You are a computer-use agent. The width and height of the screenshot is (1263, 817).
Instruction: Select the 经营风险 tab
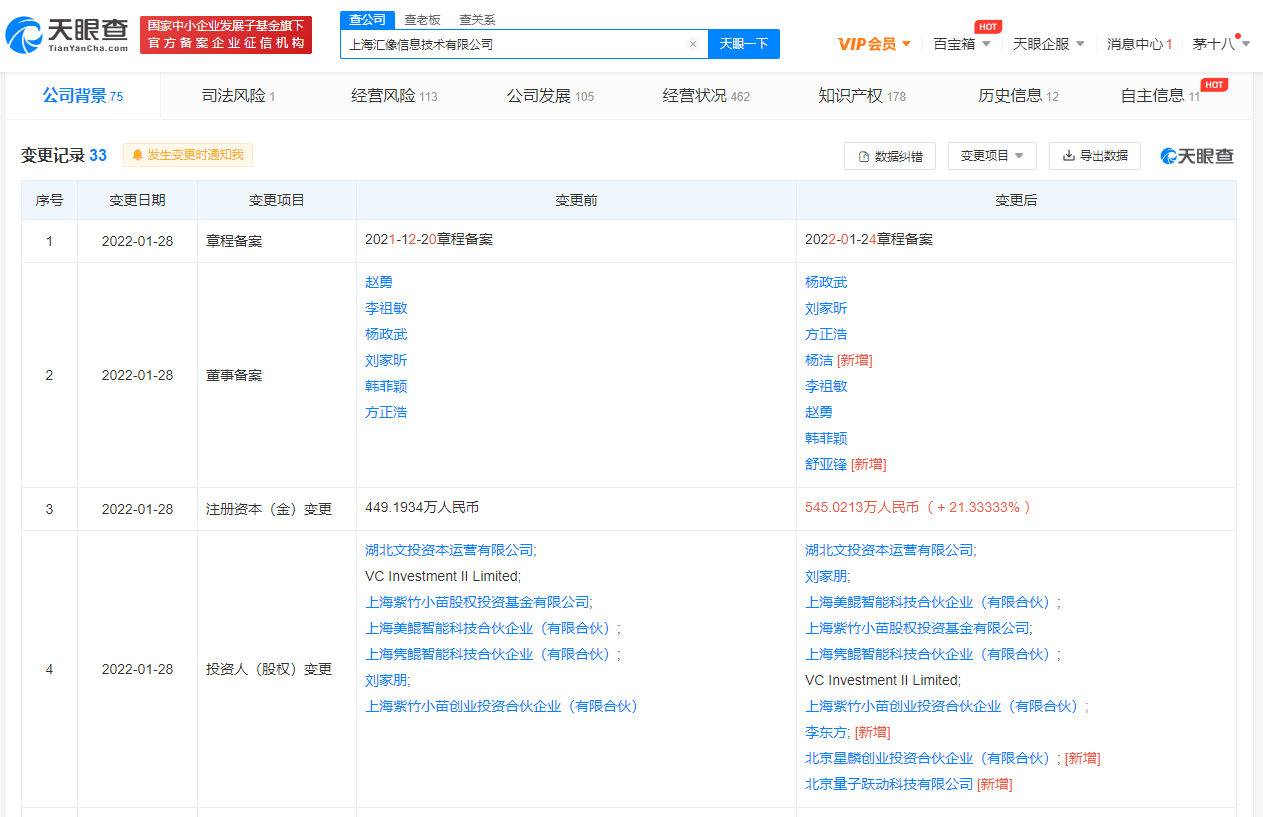point(394,96)
